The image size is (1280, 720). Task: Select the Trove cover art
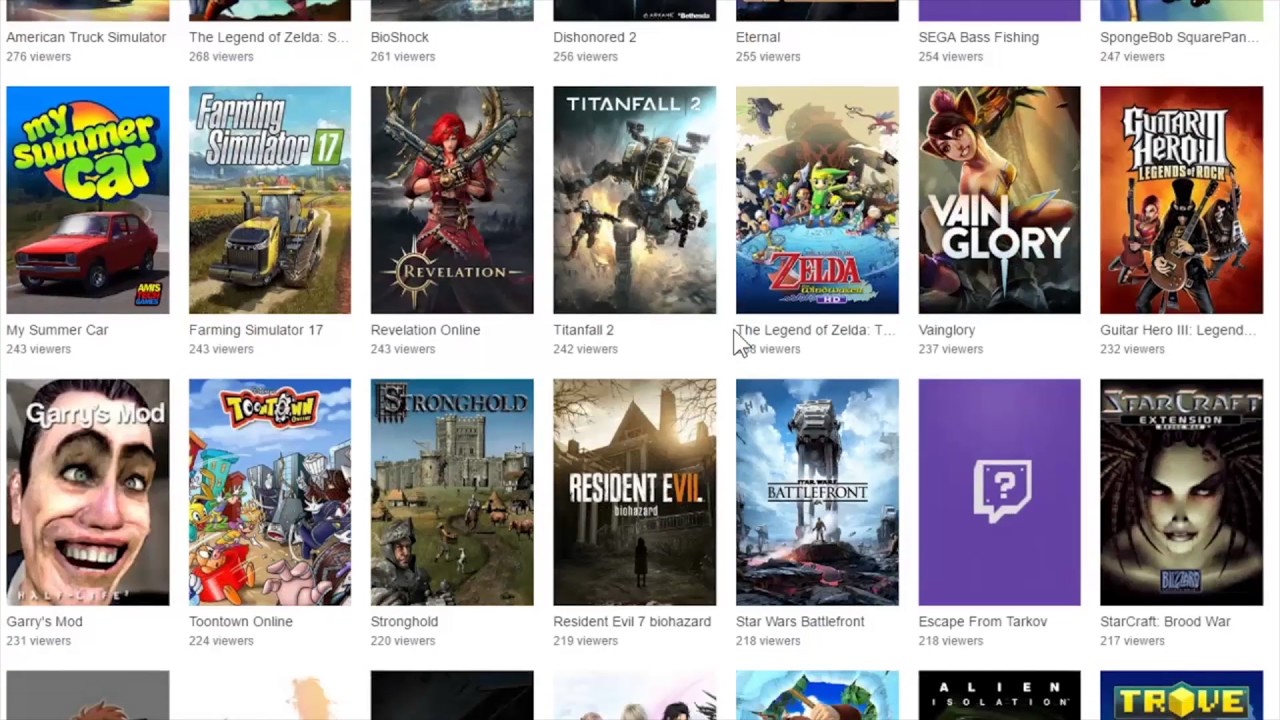(1182, 695)
